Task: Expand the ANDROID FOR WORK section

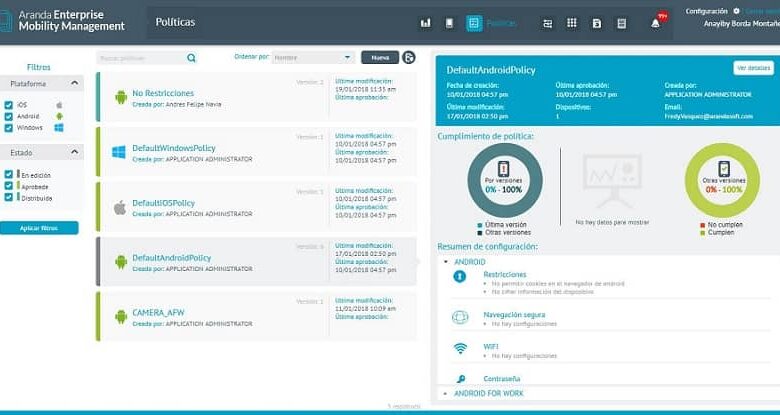Action: (445, 394)
